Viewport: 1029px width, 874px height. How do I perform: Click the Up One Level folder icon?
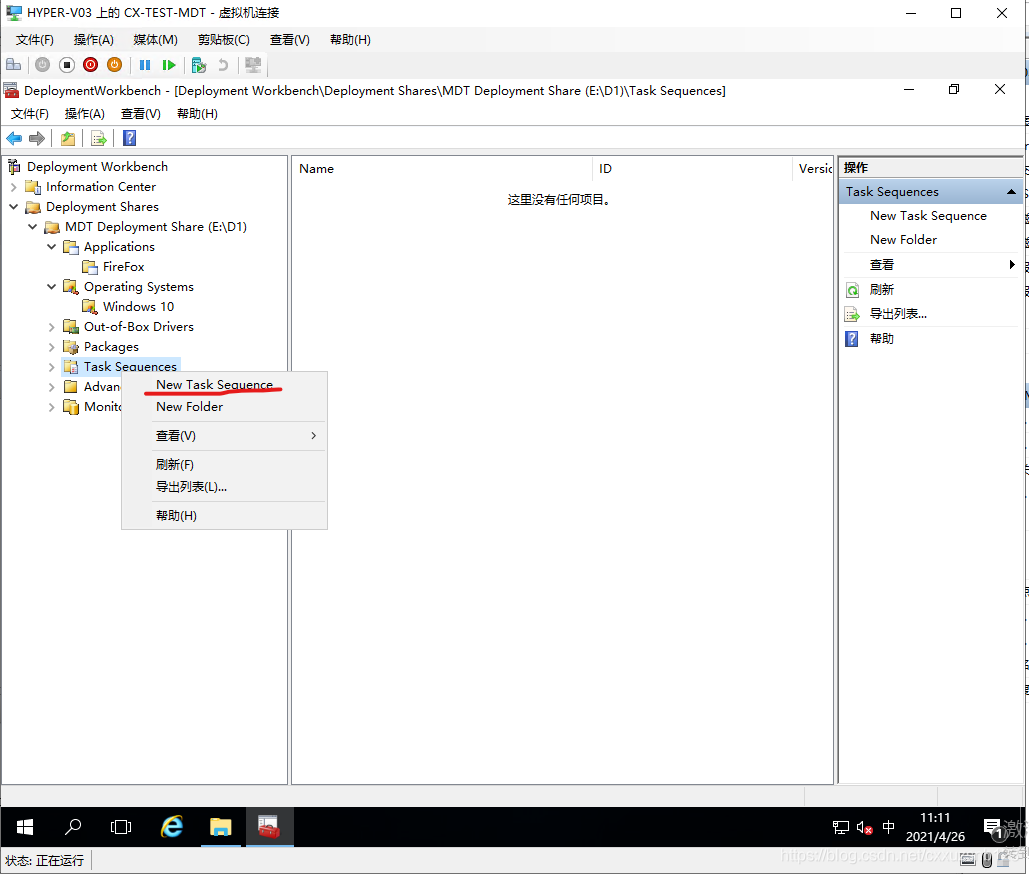[68, 138]
